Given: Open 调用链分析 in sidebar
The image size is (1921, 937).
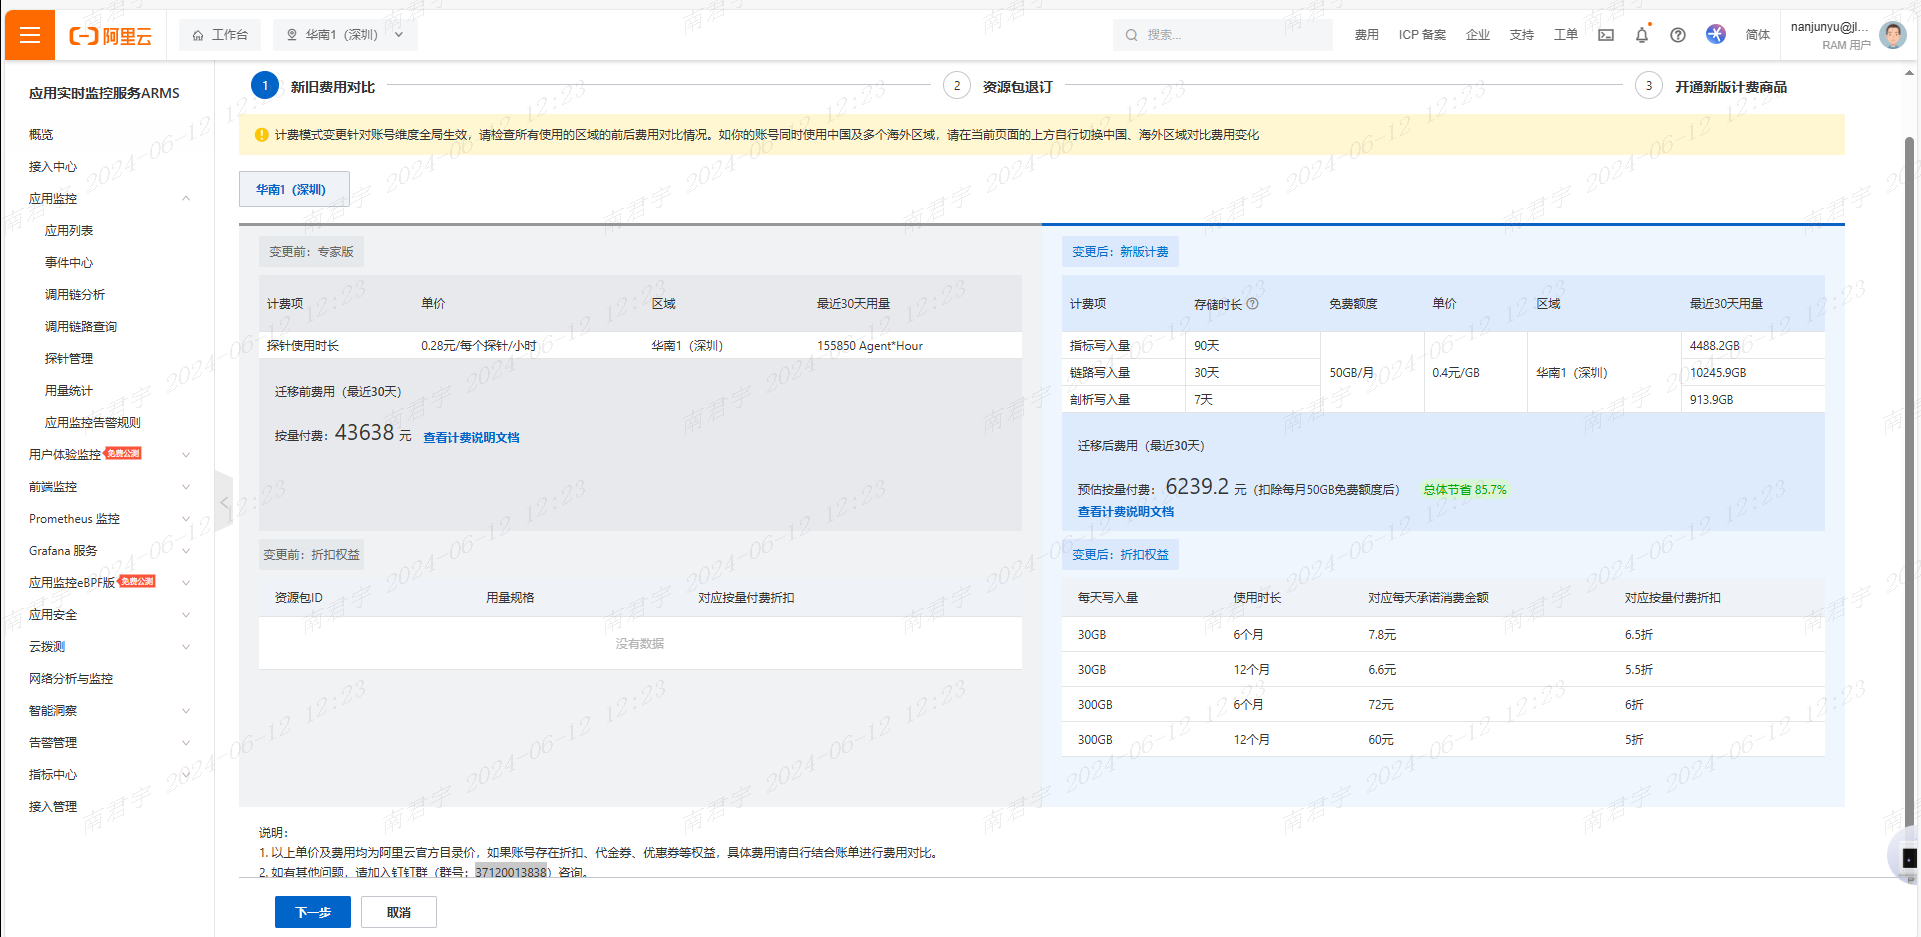Looking at the screenshot, I should tap(75, 295).
